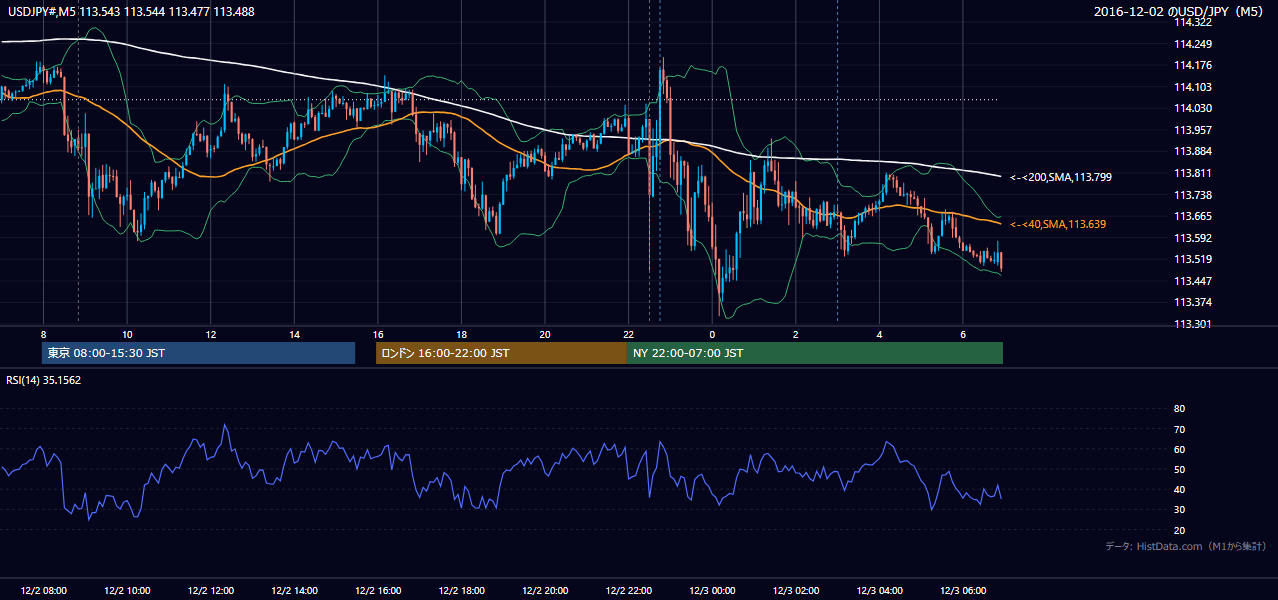The width and height of the screenshot is (1278, 600).
Task: Click the 12/2 10:00 bottom time label
Action: coord(127,590)
